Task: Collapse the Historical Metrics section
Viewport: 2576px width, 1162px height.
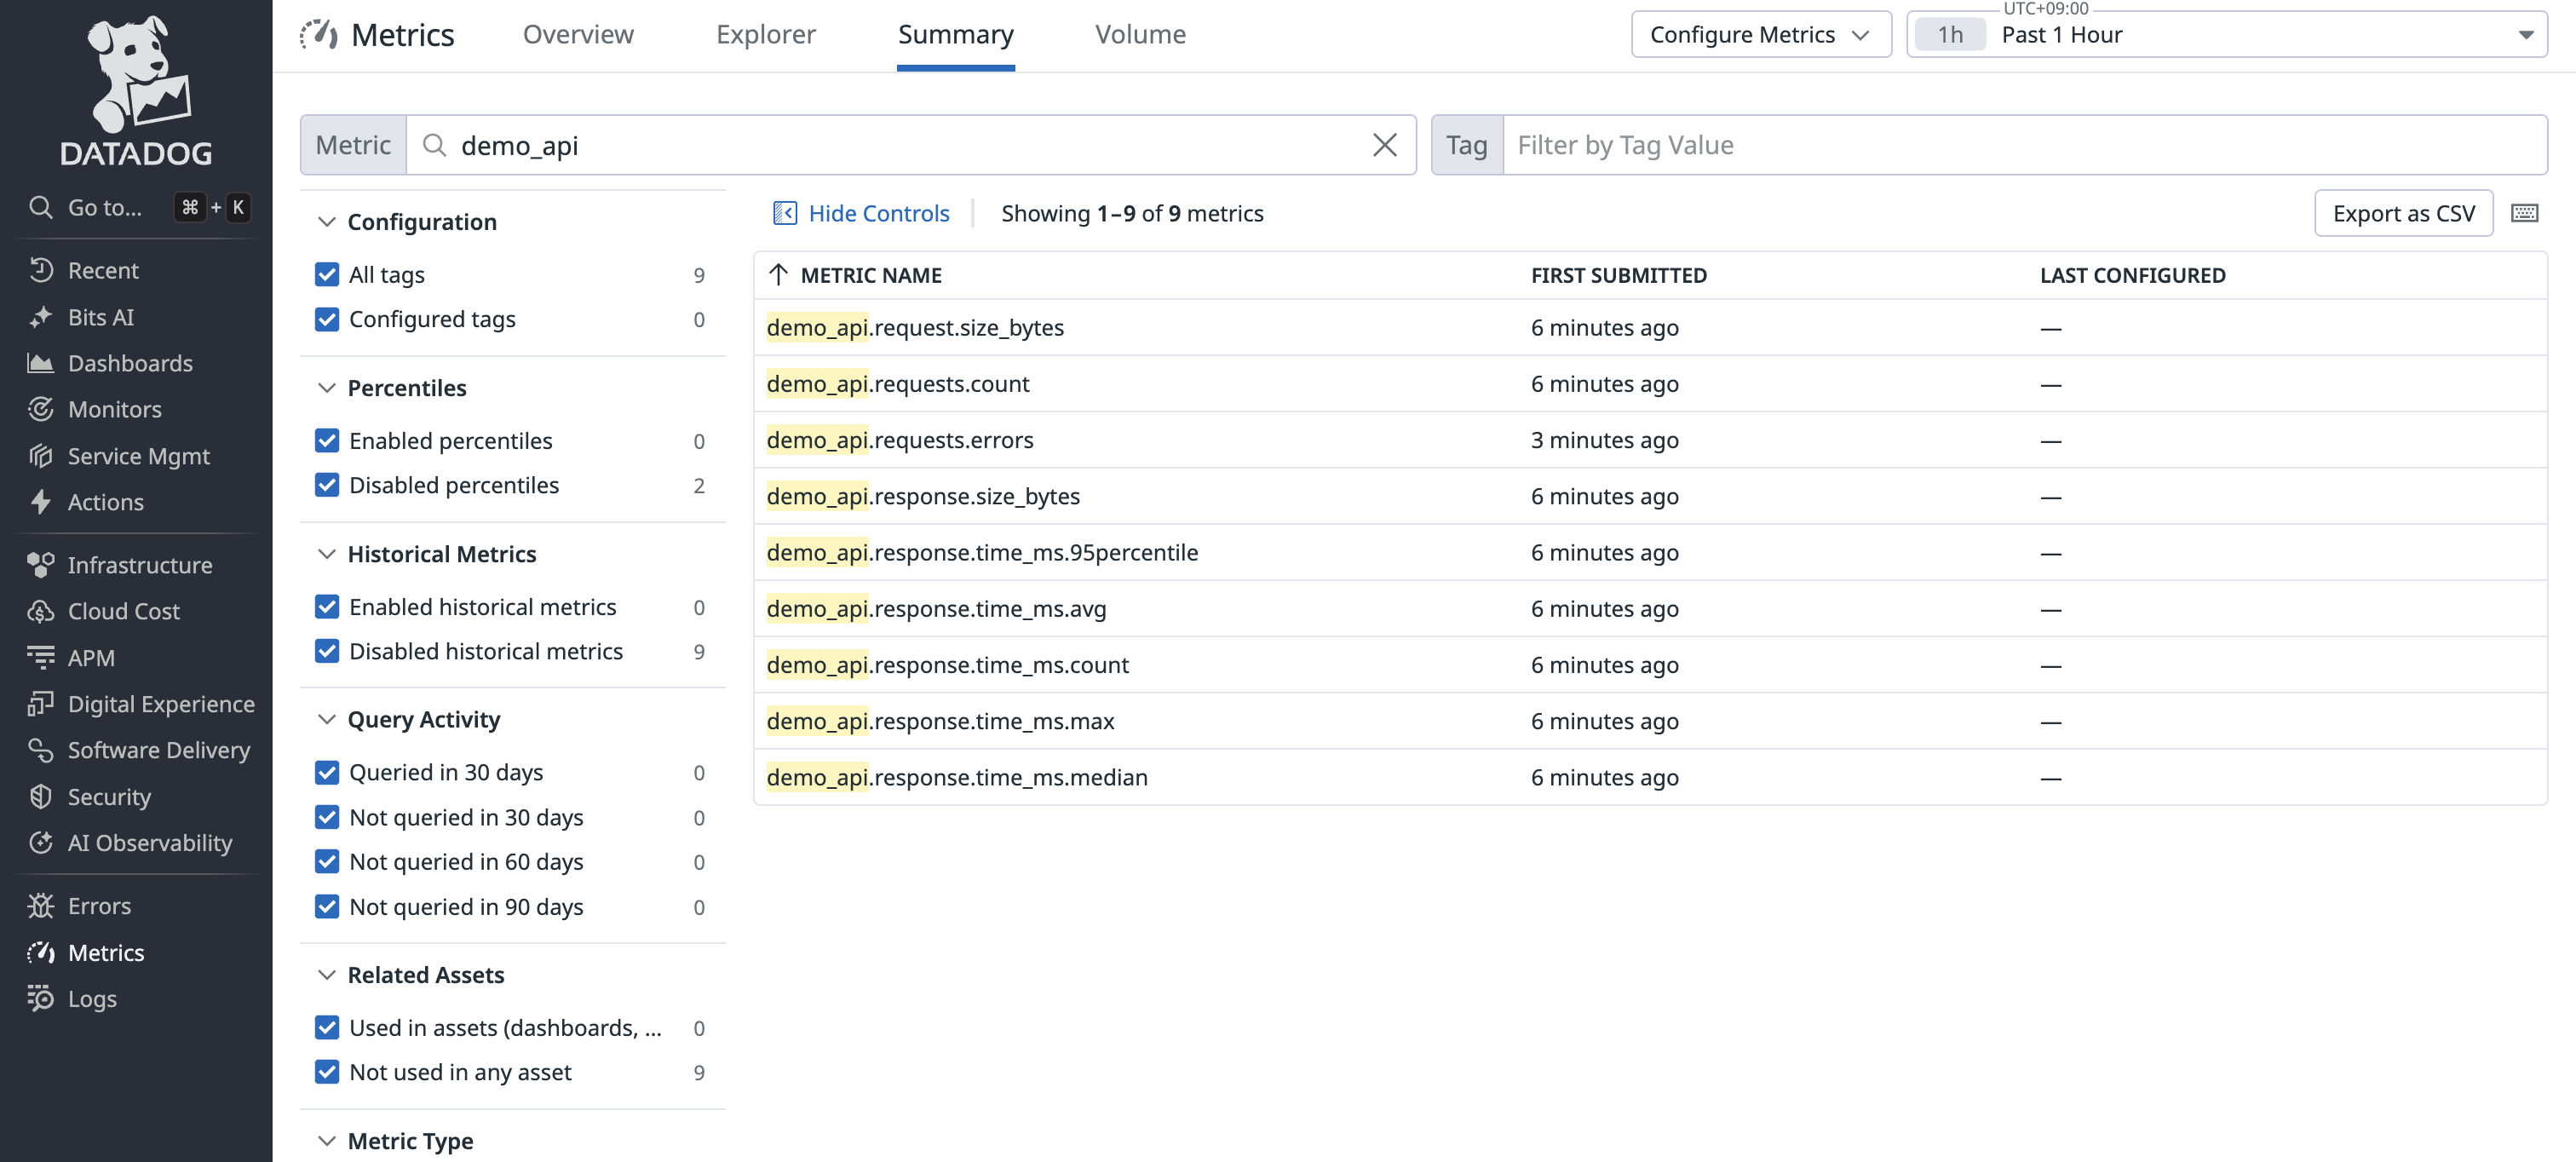Action: pos(326,554)
